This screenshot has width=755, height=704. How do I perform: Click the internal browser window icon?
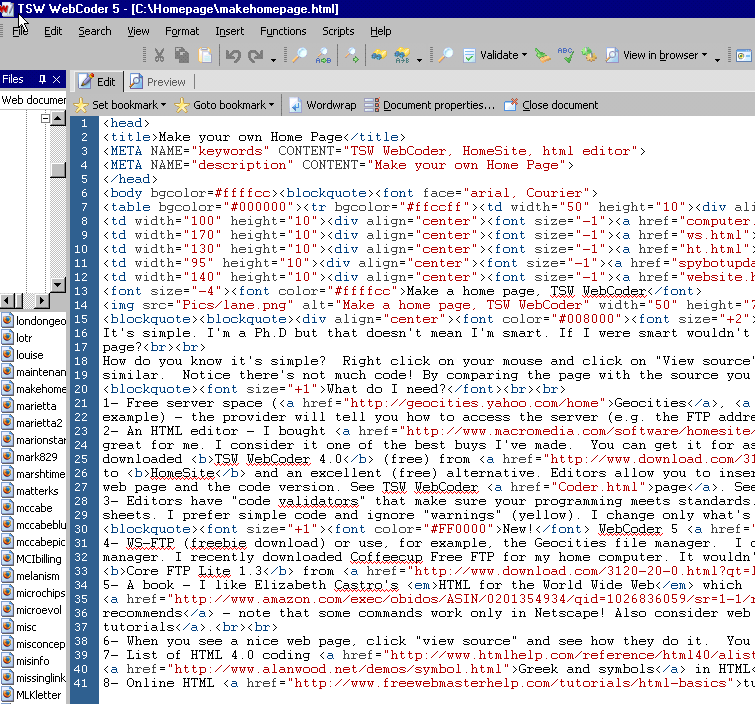point(744,56)
